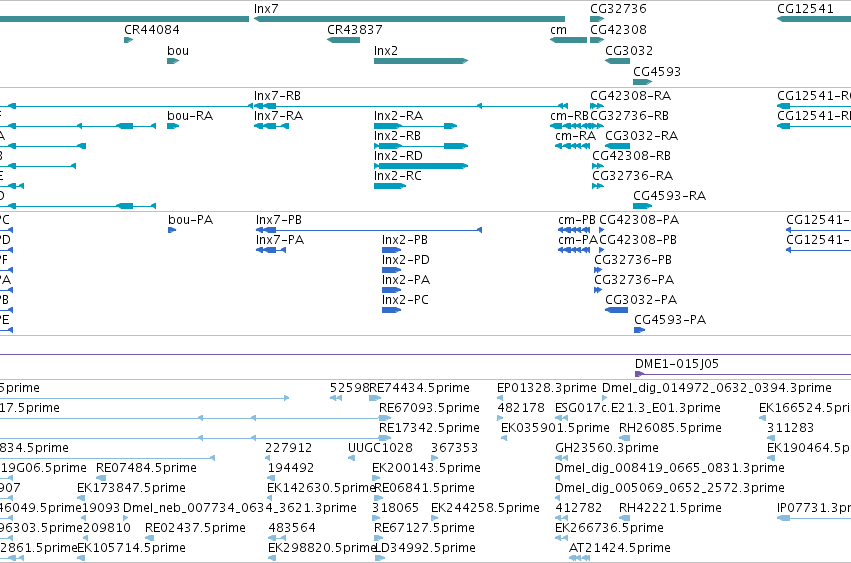Click the EP01328.3prime EST label
This screenshot has width=851, height=563.
point(547,388)
